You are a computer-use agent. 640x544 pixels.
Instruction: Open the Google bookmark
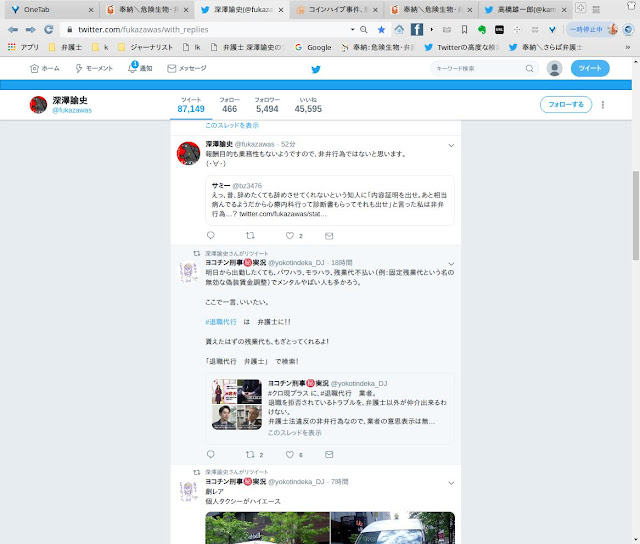pos(313,47)
